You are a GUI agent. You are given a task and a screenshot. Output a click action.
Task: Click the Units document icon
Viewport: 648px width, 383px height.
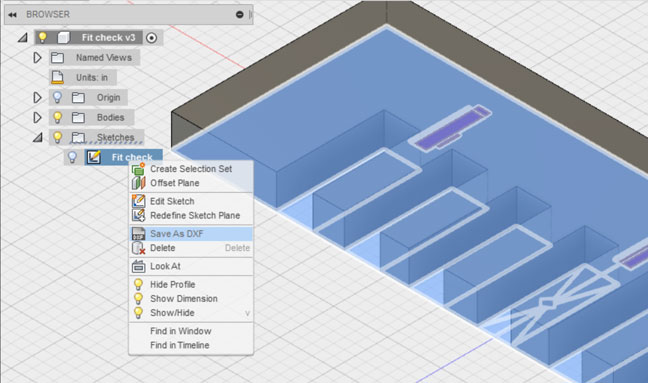point(57,77)
